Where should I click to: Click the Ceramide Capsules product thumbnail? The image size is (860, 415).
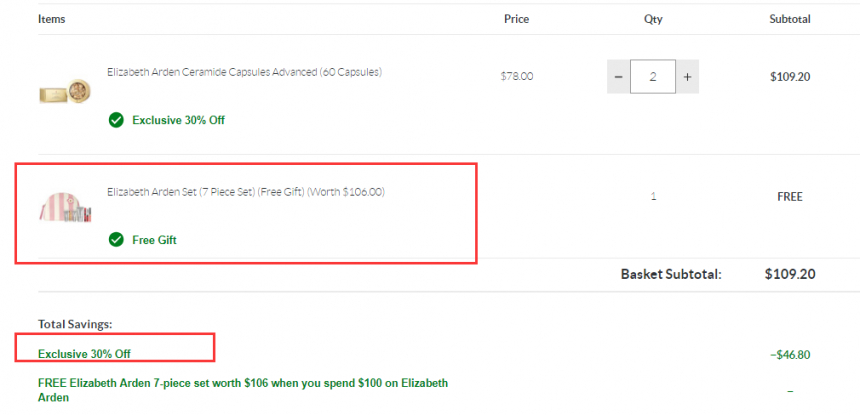65,91
